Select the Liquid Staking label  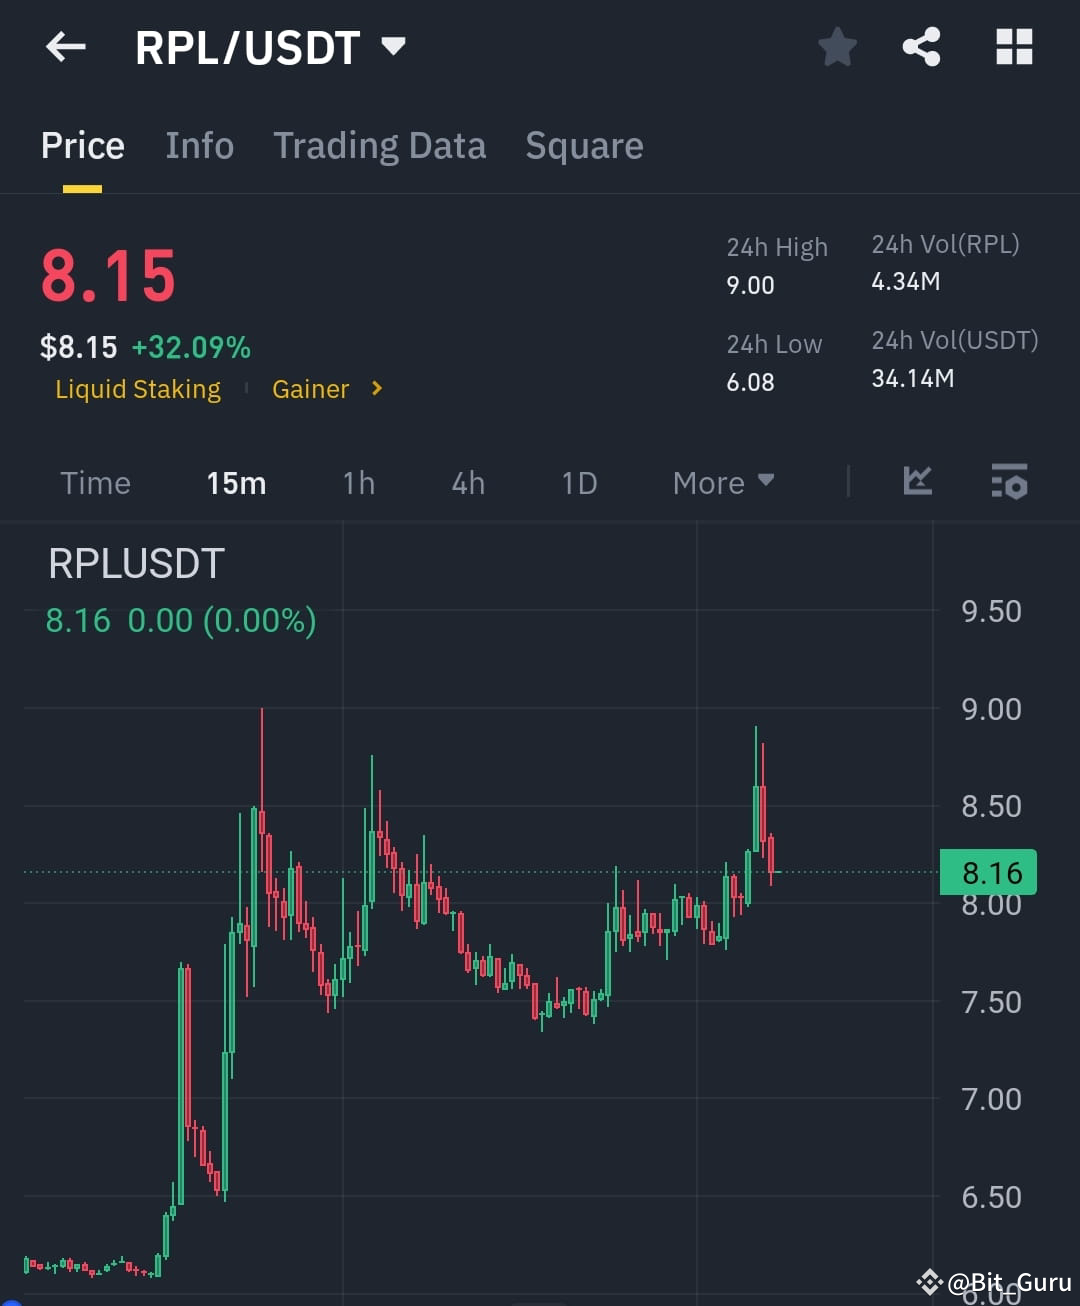[x=137, y=389]
